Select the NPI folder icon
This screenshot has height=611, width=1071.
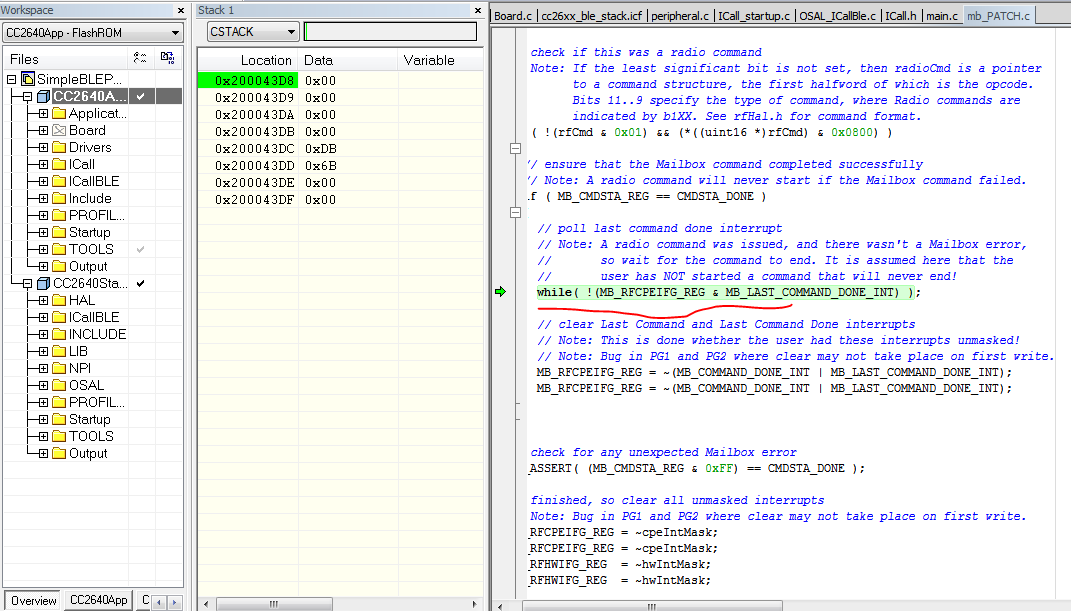point(59,369)
